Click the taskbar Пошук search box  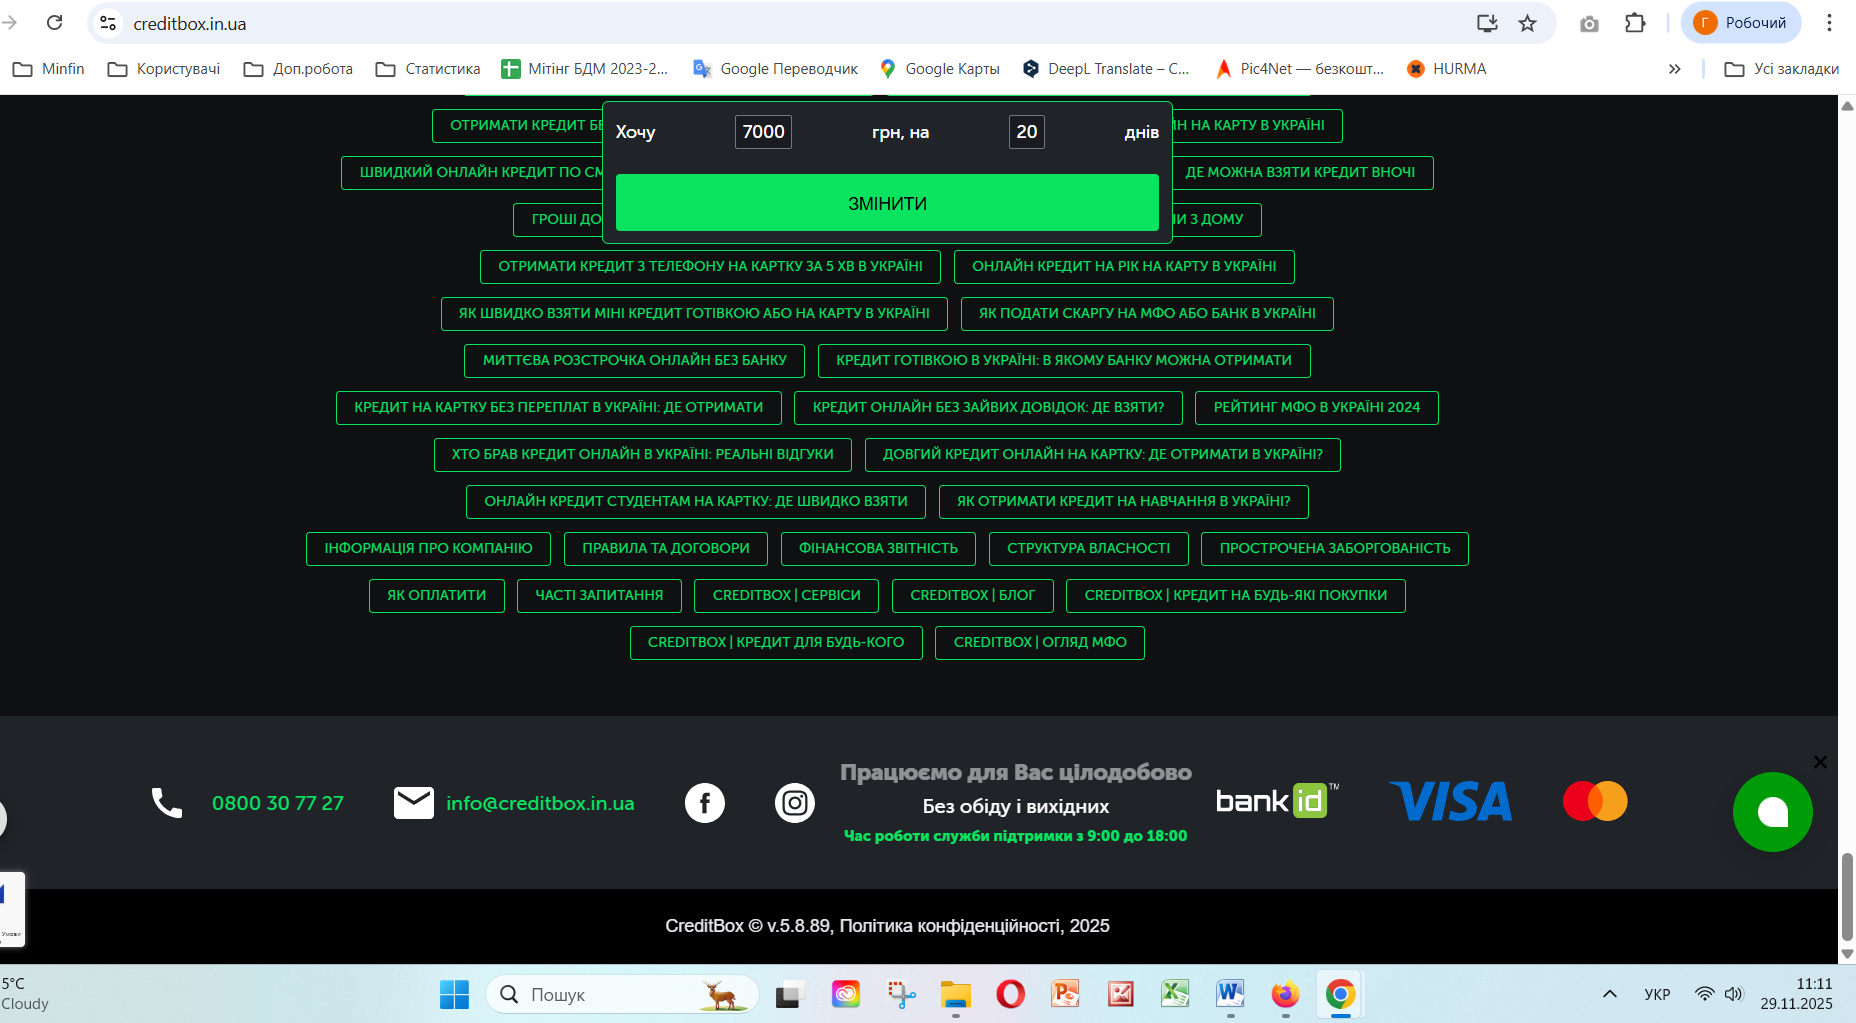pyautogui.click(x=622, y=995)
